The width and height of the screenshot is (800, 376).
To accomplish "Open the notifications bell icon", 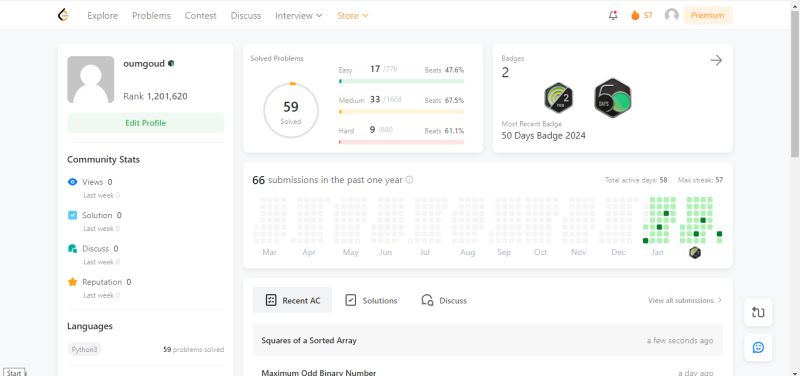I will 613,15.
